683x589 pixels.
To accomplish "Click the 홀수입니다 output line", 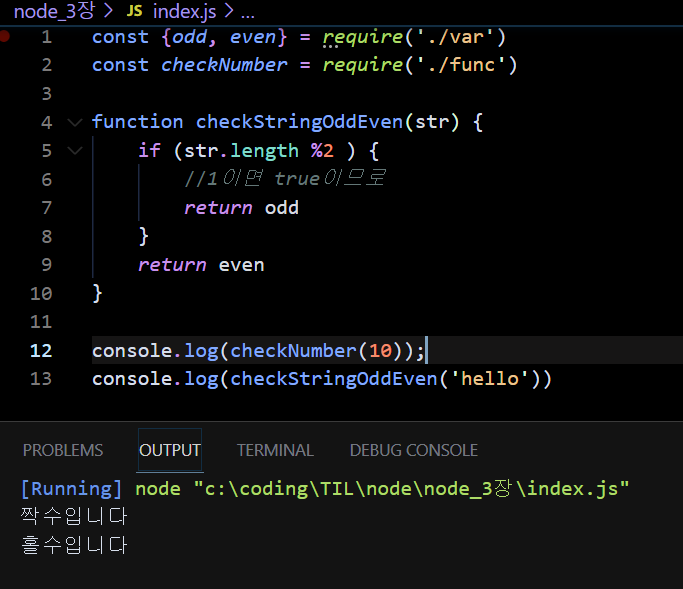I will tap(74, 545).
